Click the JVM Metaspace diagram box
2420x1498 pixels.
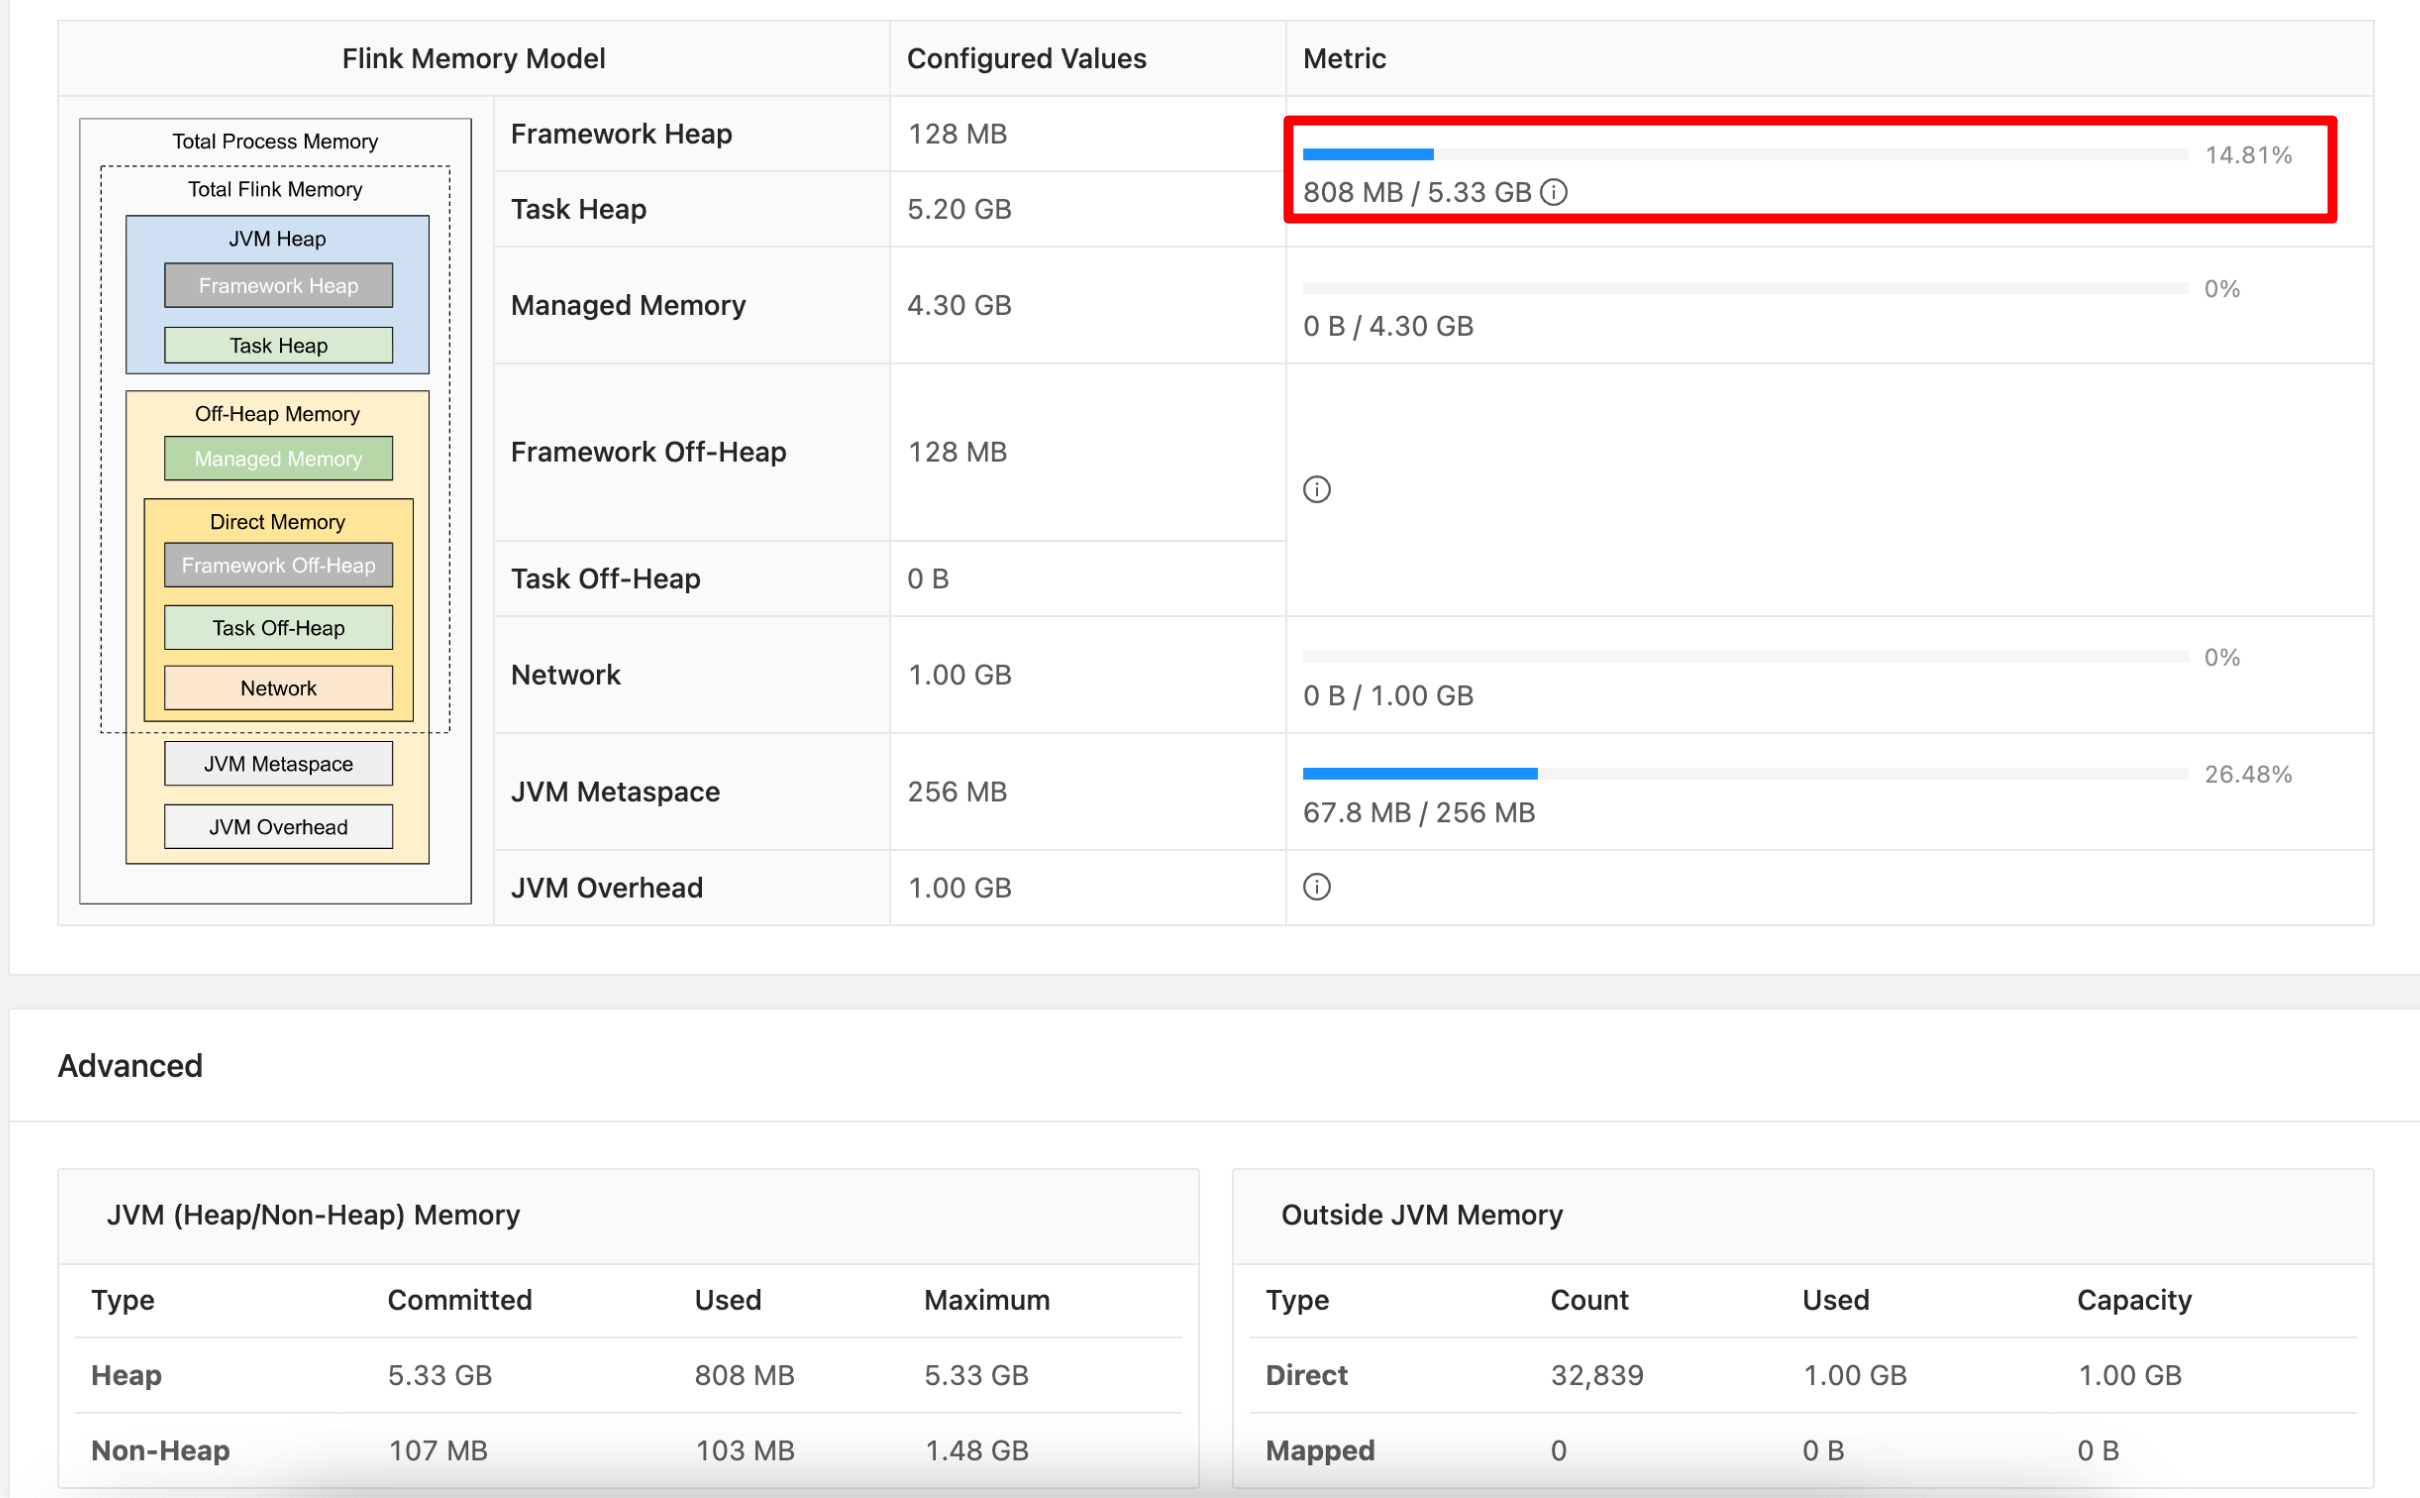click(278, 764)
